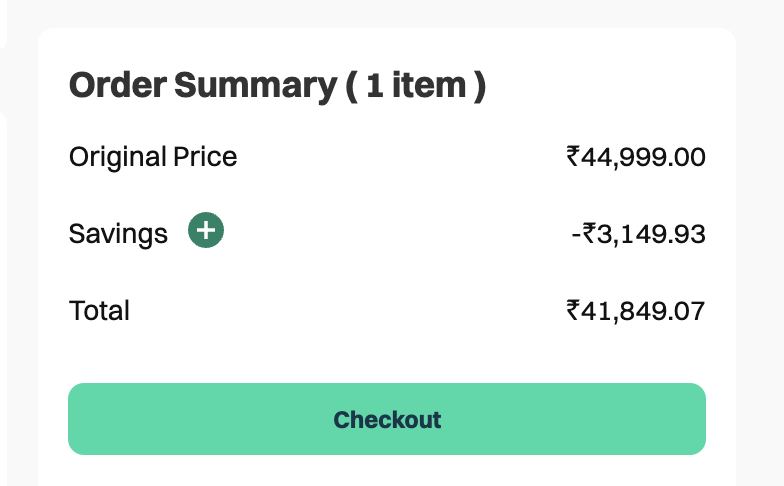Image resolution: width=784 pixels, height=486 pixels.
Task: Click the "( 1 item )" count text
Action: [x=416, y=86]
